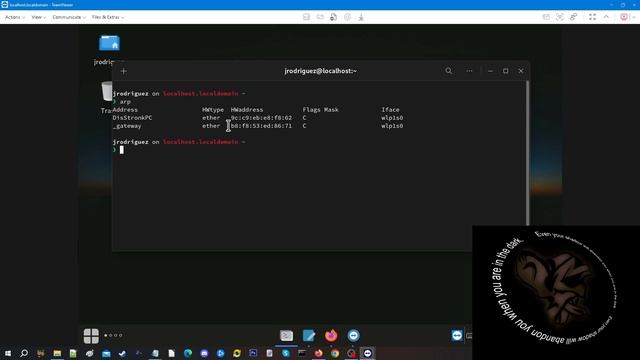Launch Firefox from the remote dock

tap(331, 336)
